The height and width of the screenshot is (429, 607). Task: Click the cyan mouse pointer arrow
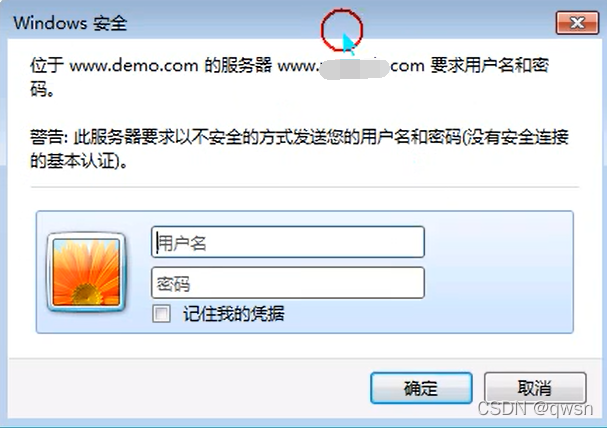pyautogui.click(x=348, y=43)
